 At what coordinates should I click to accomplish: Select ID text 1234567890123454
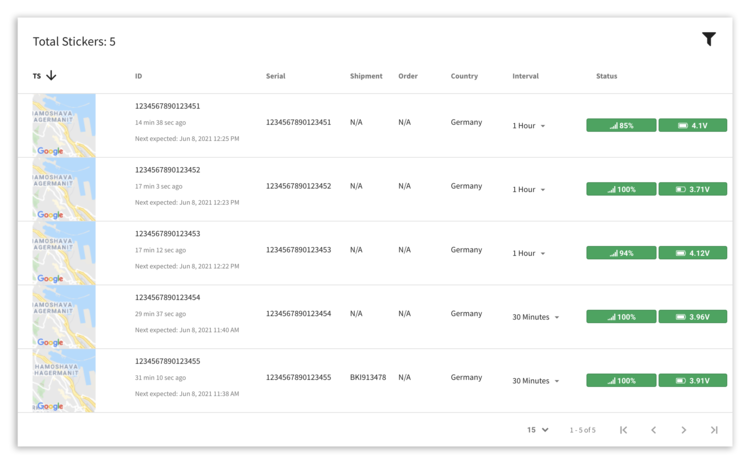click(x=167, y=298)
